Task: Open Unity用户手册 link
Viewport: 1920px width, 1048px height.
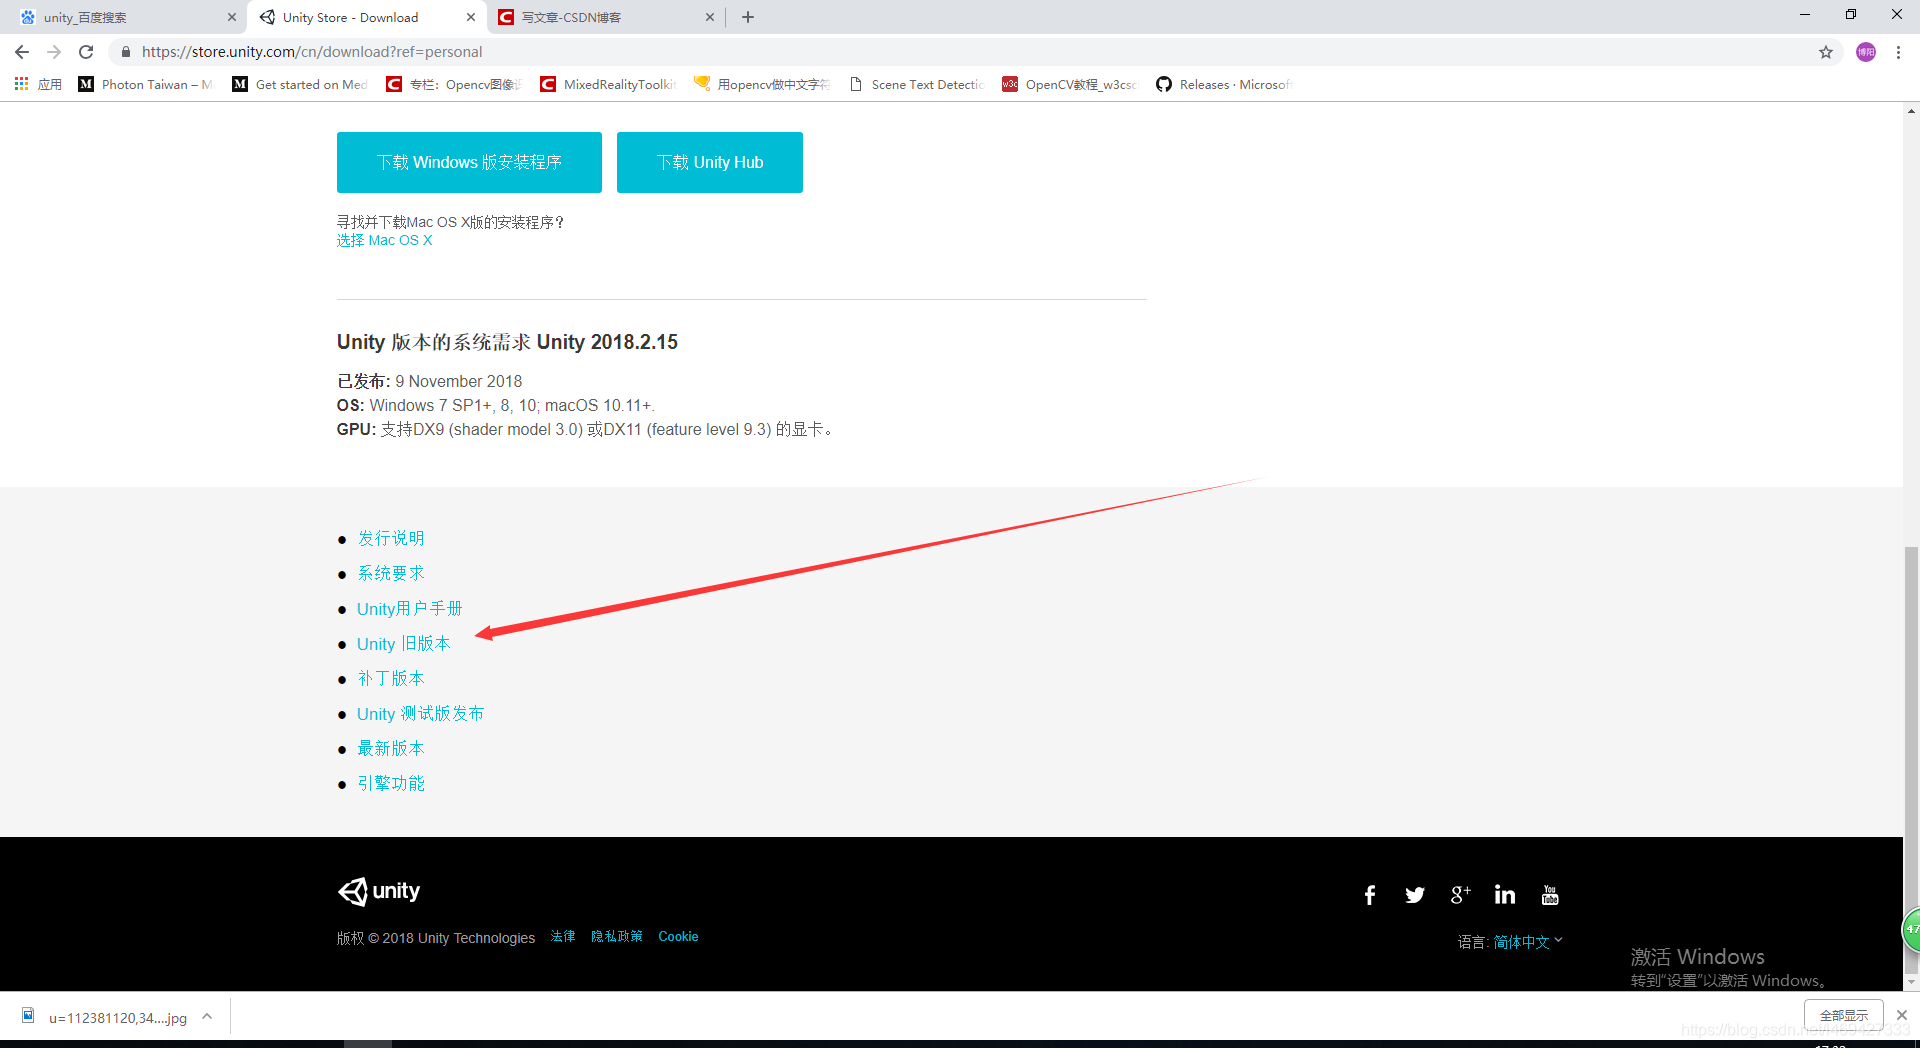Action: [410, 608]
